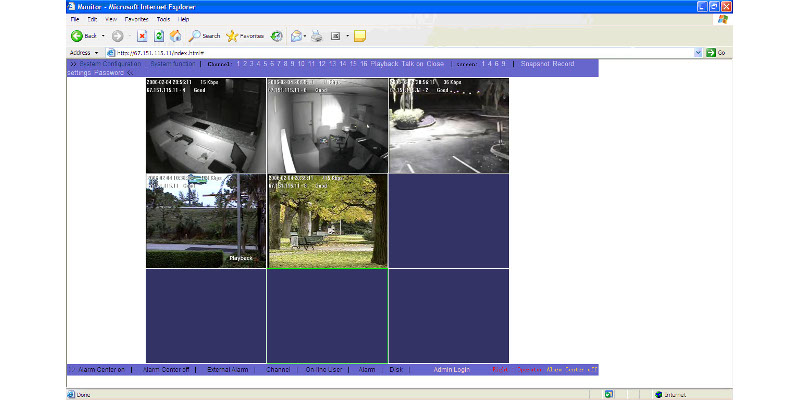Click the Talk on link
This screenshot has height=400, width=800.
(412, 64)
